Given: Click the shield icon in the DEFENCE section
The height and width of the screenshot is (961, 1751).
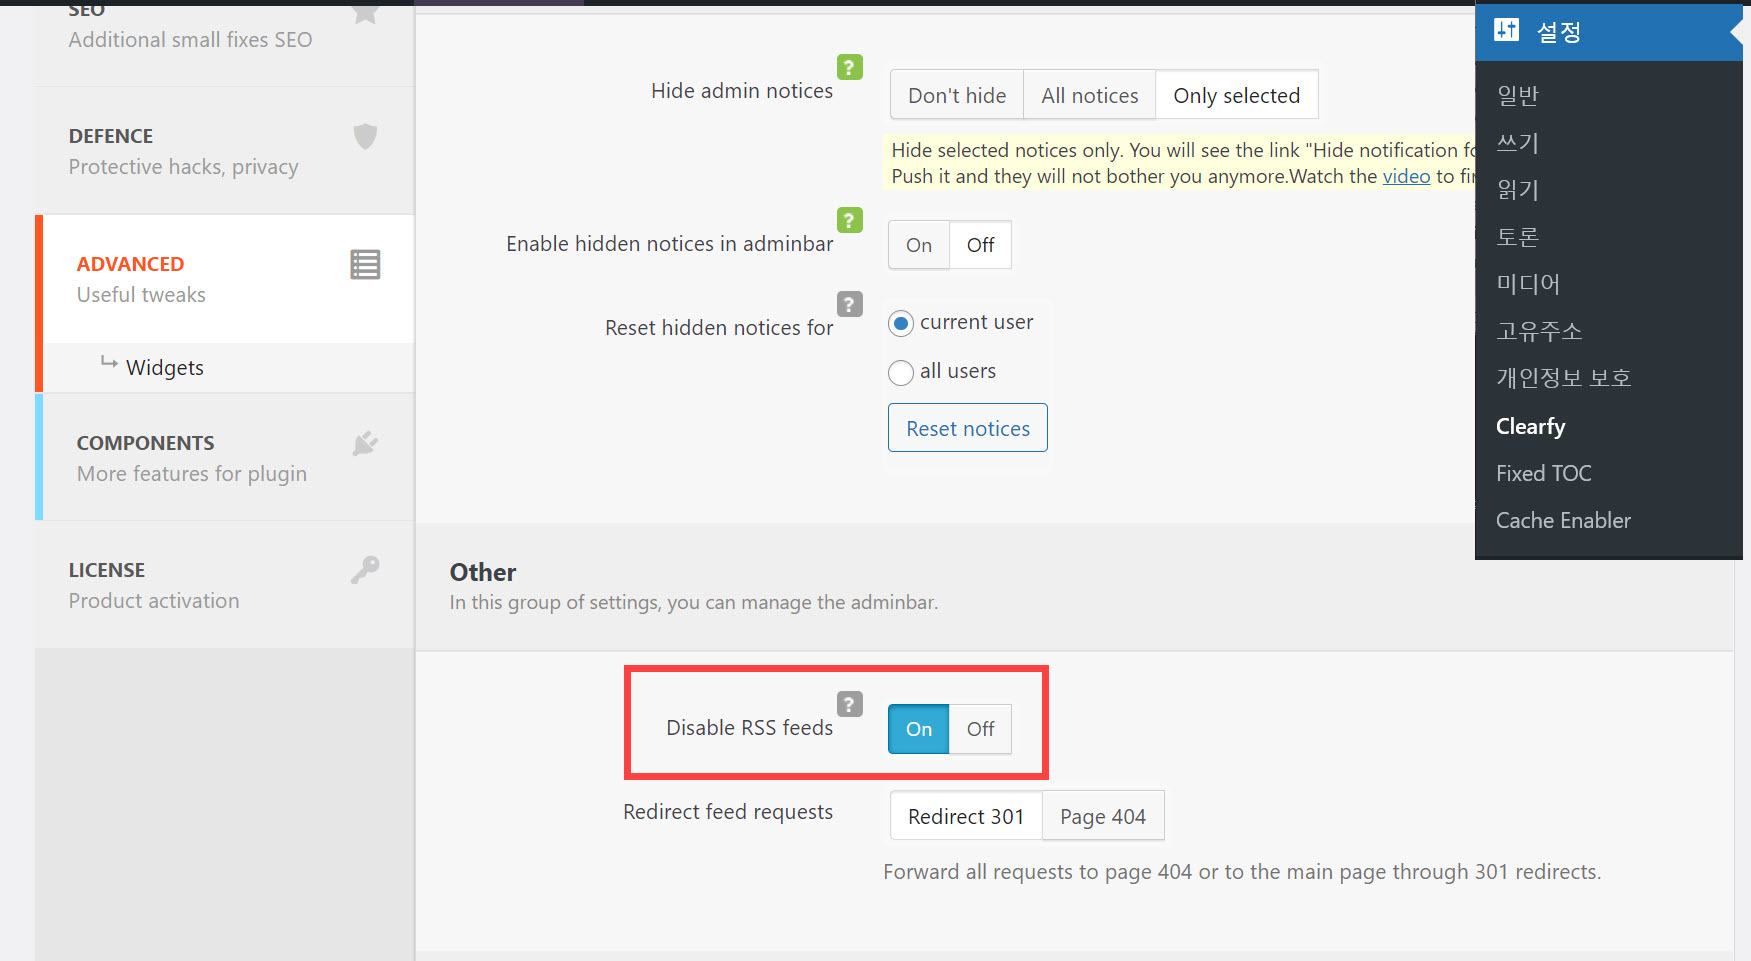Looking at the screenshot, I should pos(365,136).
